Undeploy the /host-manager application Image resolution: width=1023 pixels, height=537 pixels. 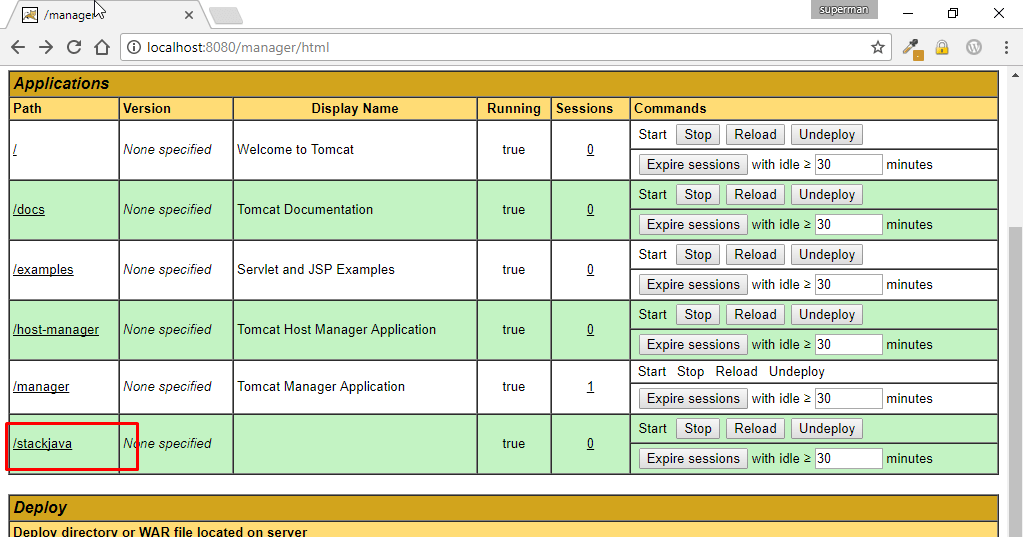click(827, 315)
